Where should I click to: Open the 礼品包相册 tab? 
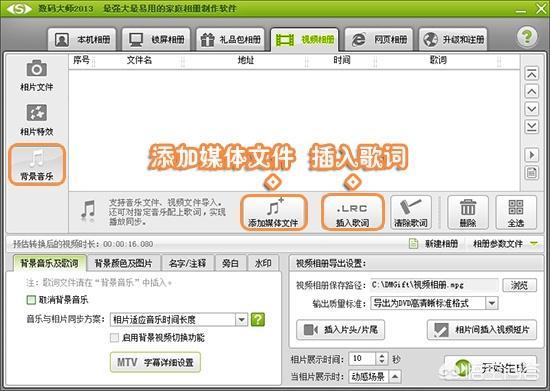230,40
